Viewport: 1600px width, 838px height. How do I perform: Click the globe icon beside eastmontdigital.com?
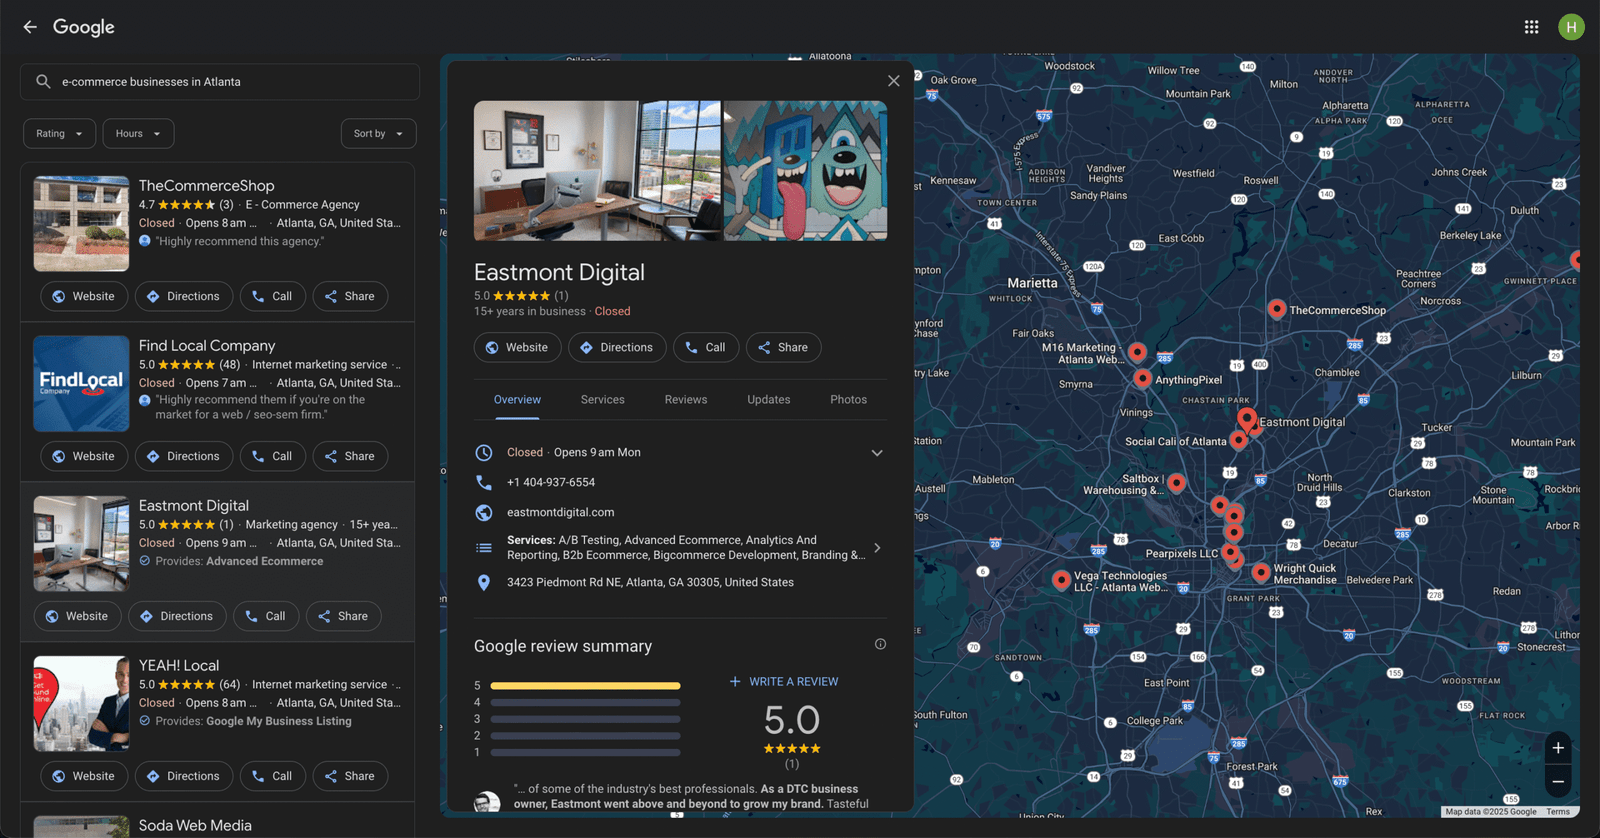[484, 512]
